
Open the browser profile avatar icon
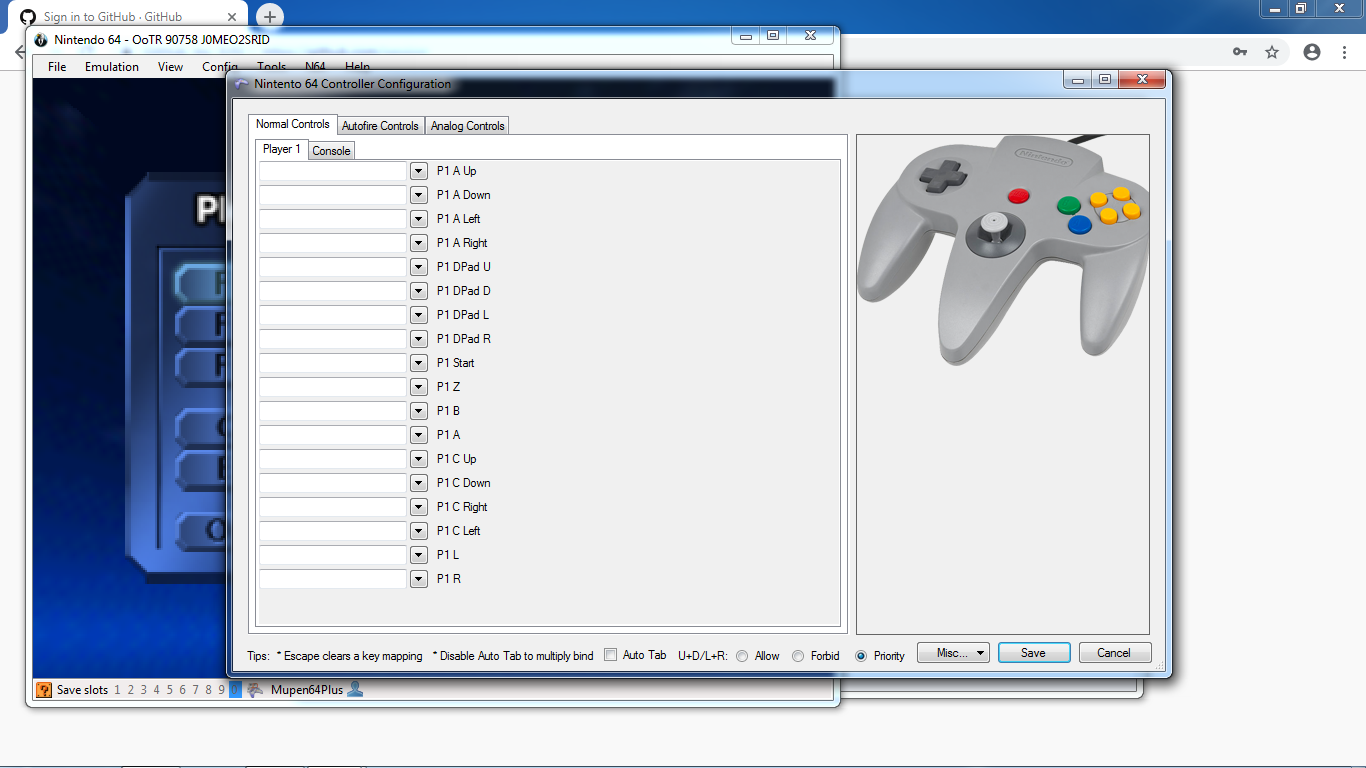pyautogui.click(x=1312, y=52)
